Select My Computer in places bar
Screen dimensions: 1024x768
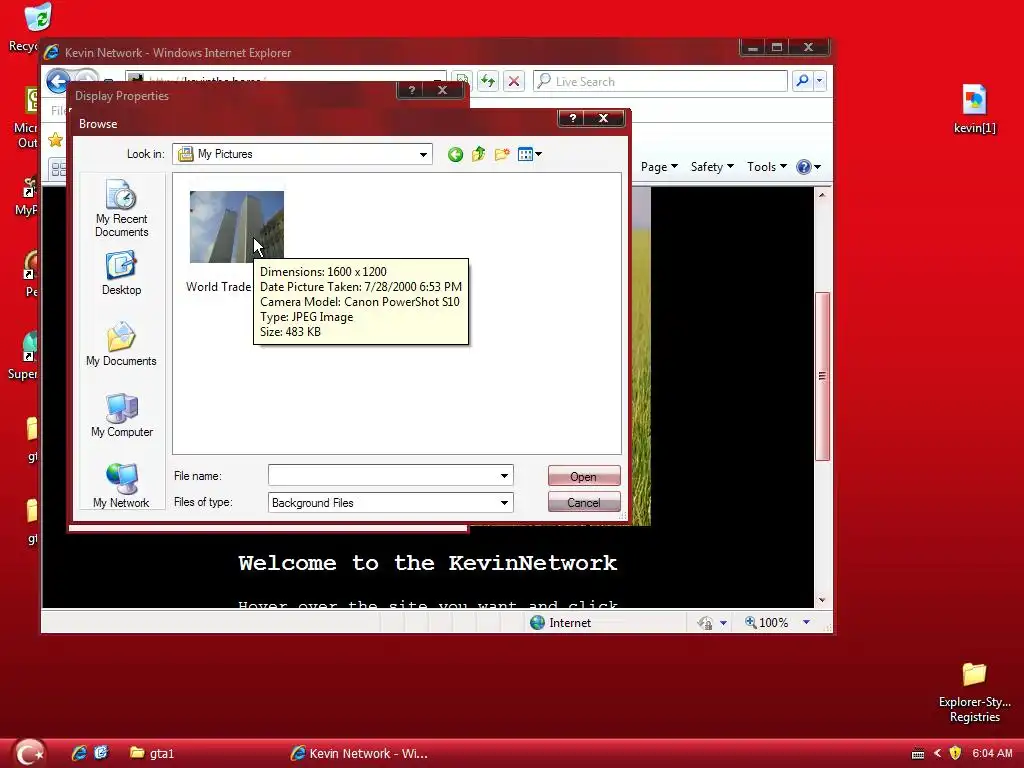[x=121, y=416]
